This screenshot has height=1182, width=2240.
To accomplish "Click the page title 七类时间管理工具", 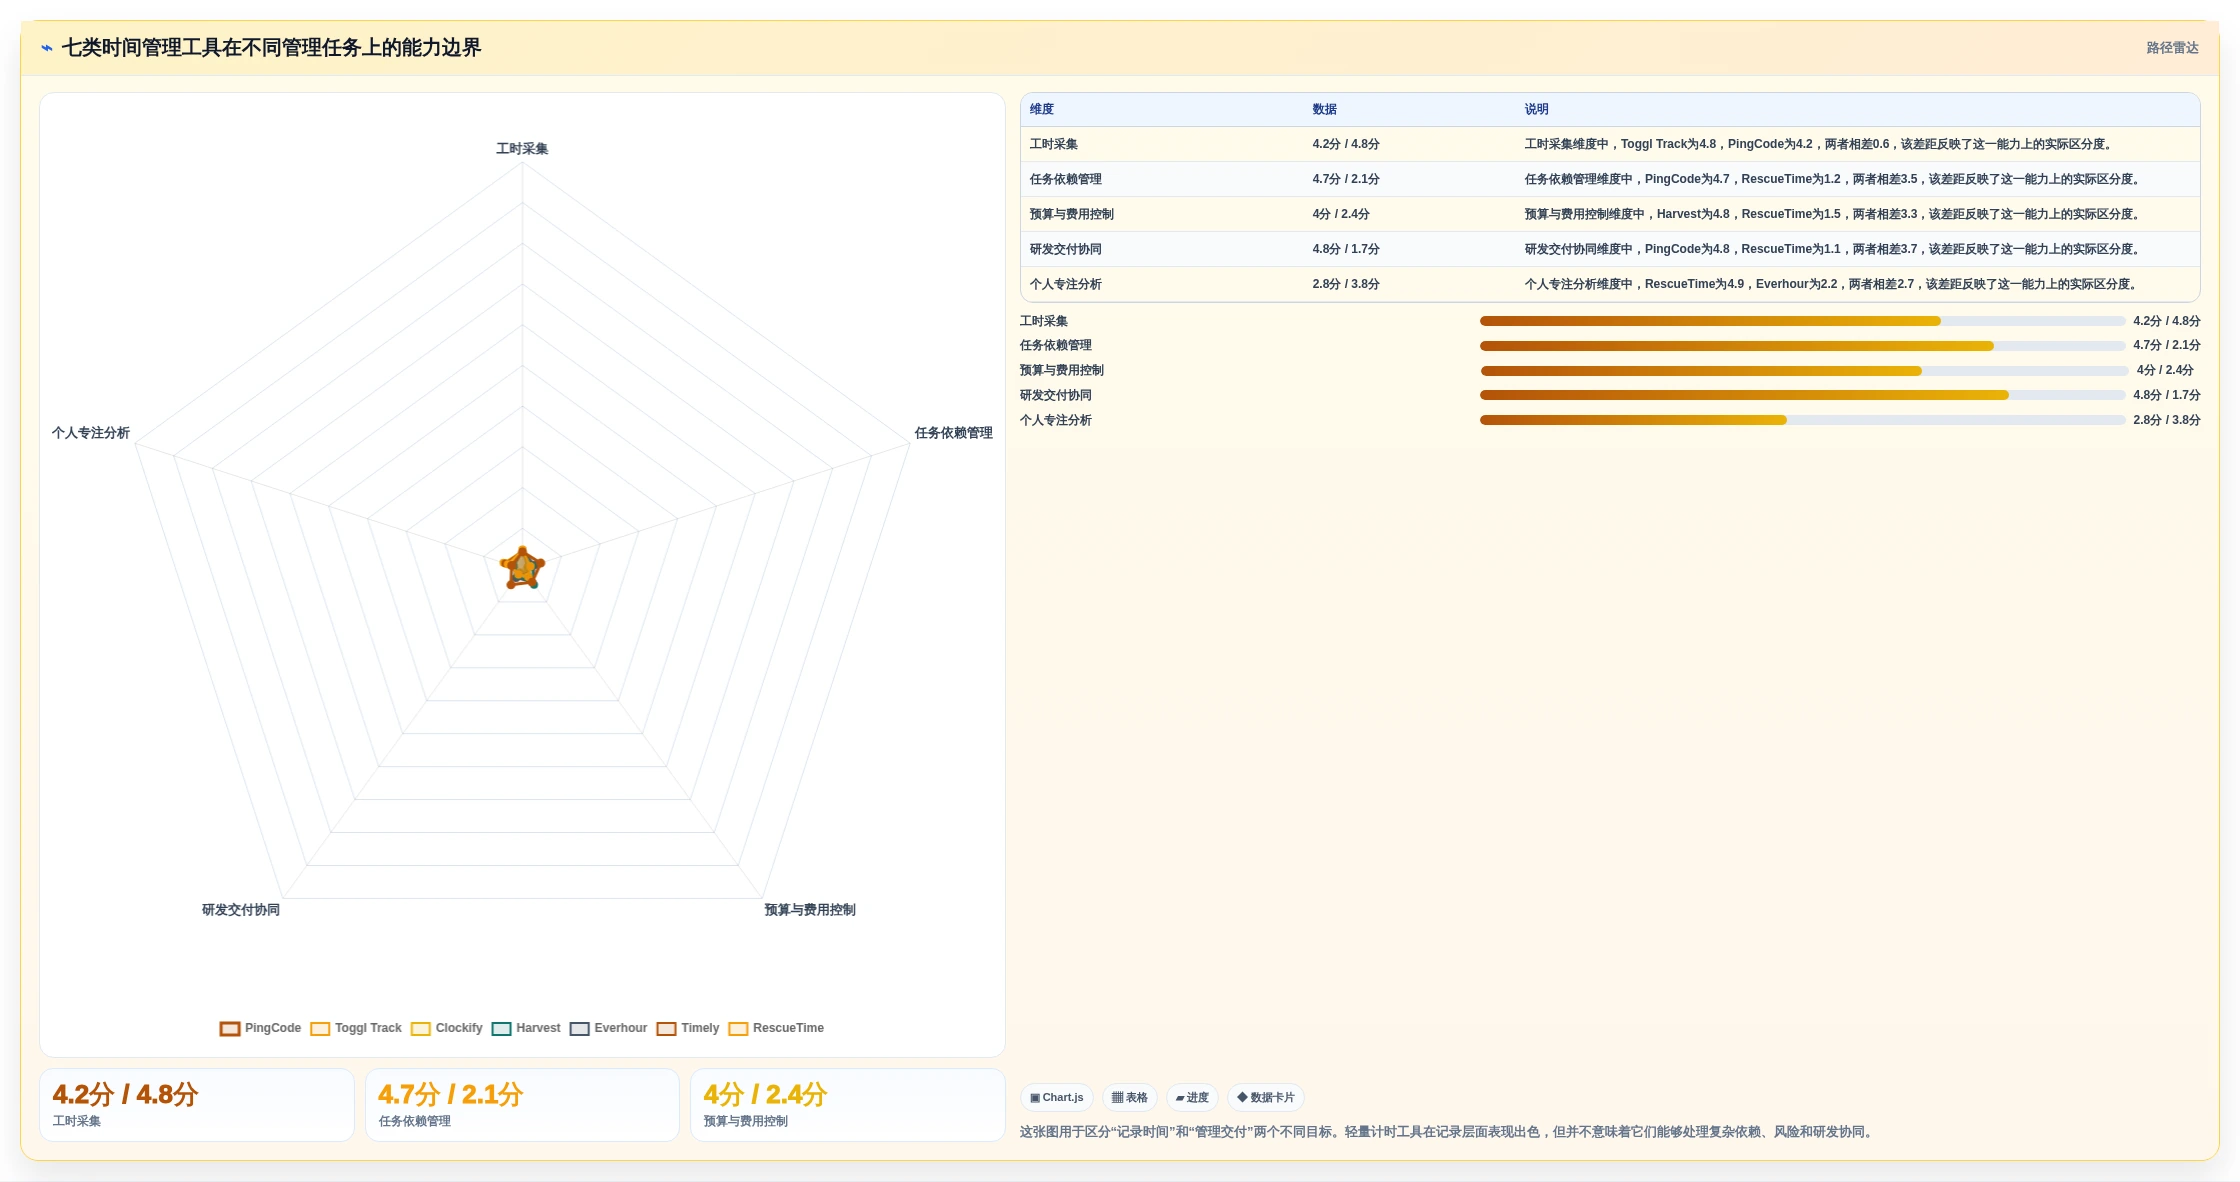I will pyautogui.click(x=271, y=48).
